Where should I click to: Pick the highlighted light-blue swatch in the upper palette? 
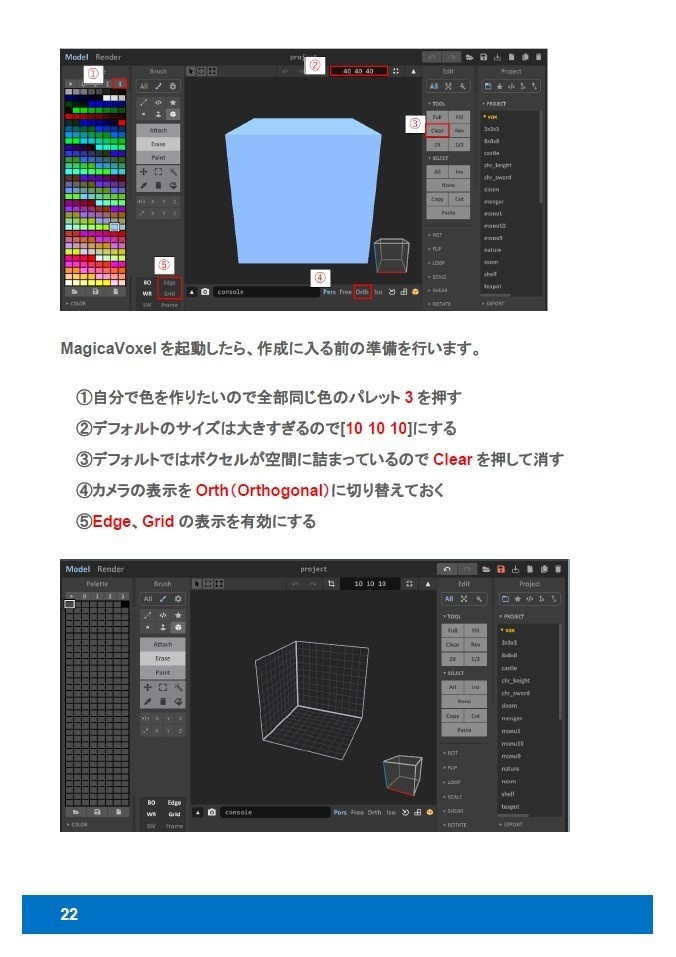(114, 227)
